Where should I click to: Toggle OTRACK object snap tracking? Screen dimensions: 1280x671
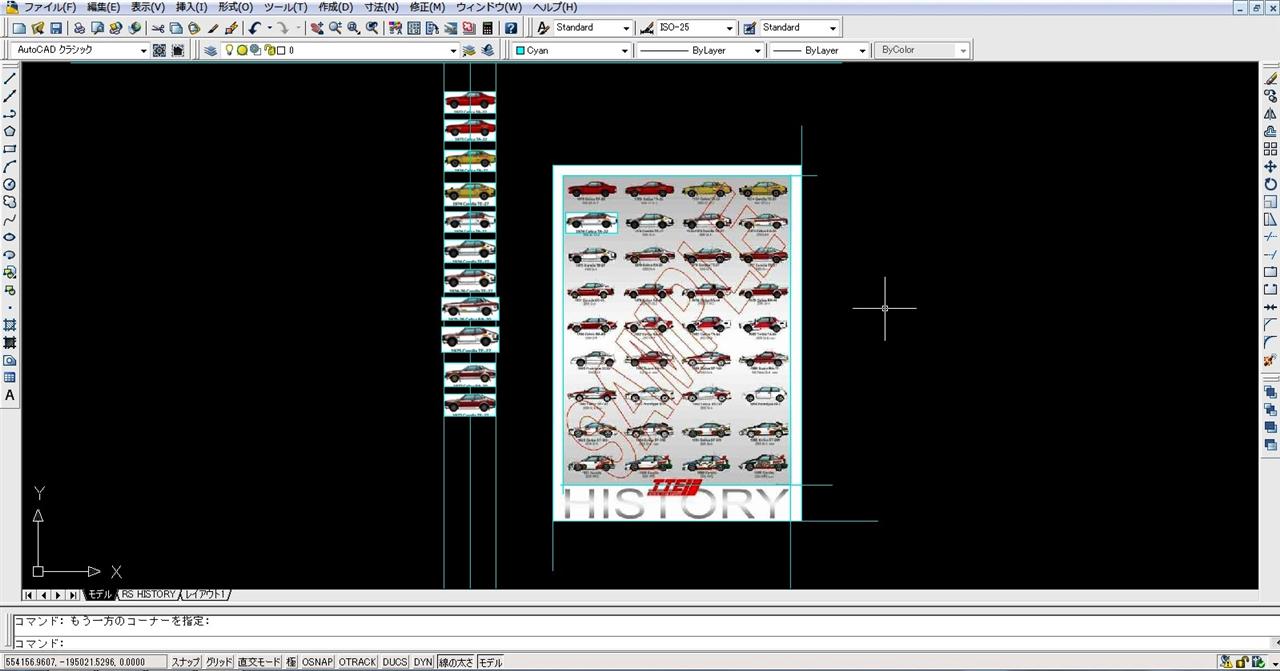tap(357, 662)
